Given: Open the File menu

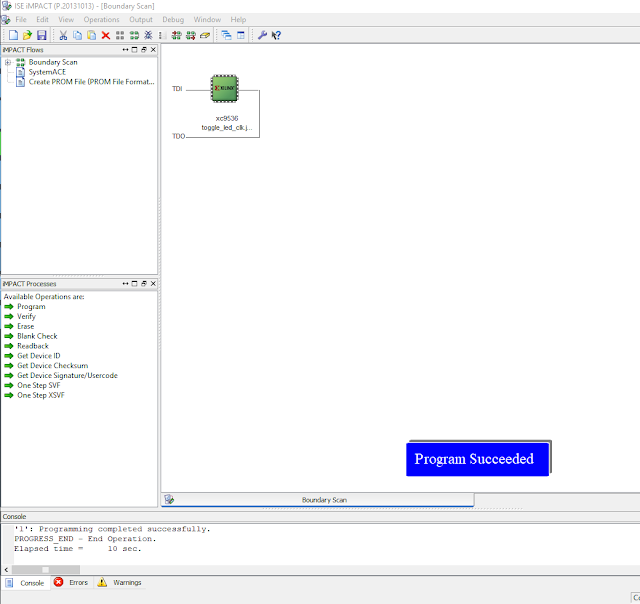Looking at the screenshot, I should pos(21,19).
